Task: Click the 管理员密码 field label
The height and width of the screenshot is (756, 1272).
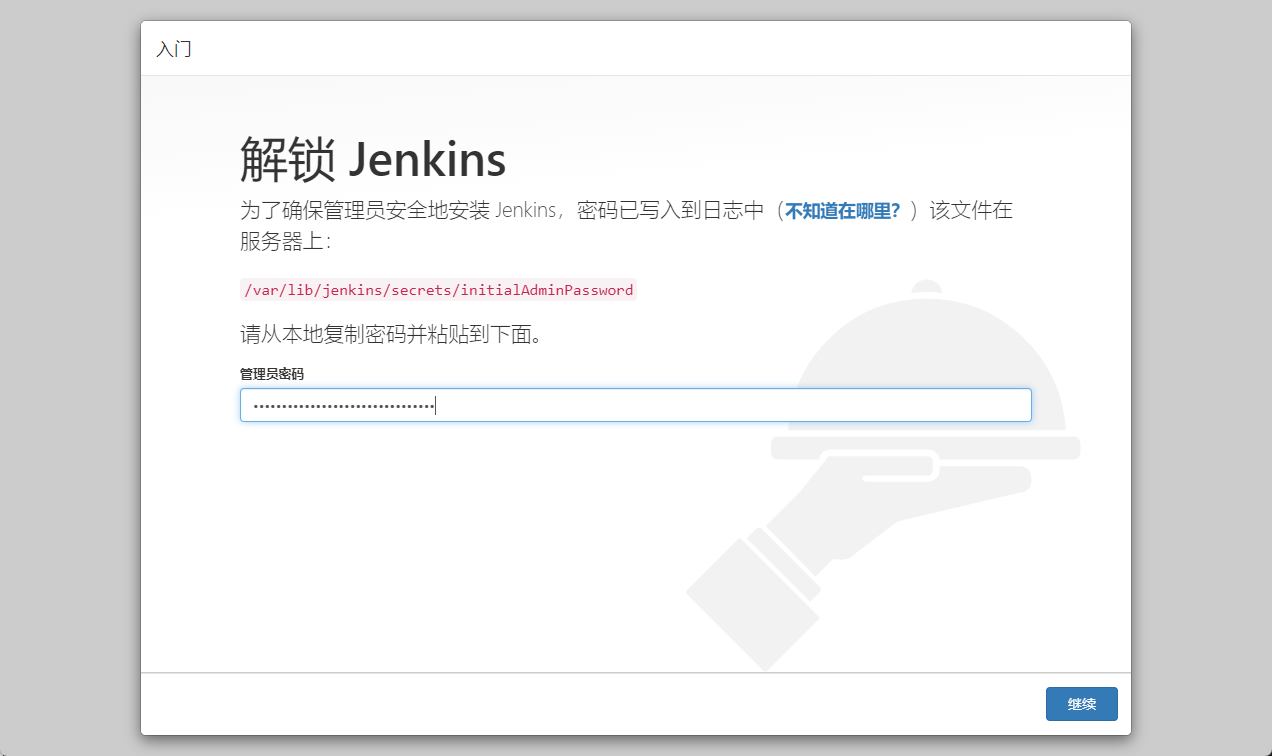Action: 272,373
